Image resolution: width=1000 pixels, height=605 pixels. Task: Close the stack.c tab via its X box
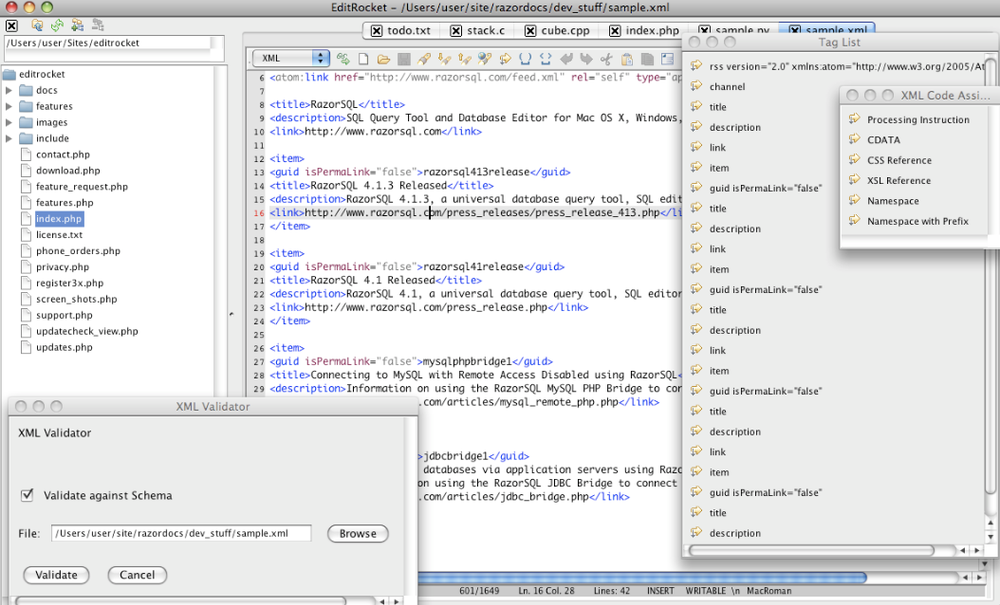[x=456, y=31]
